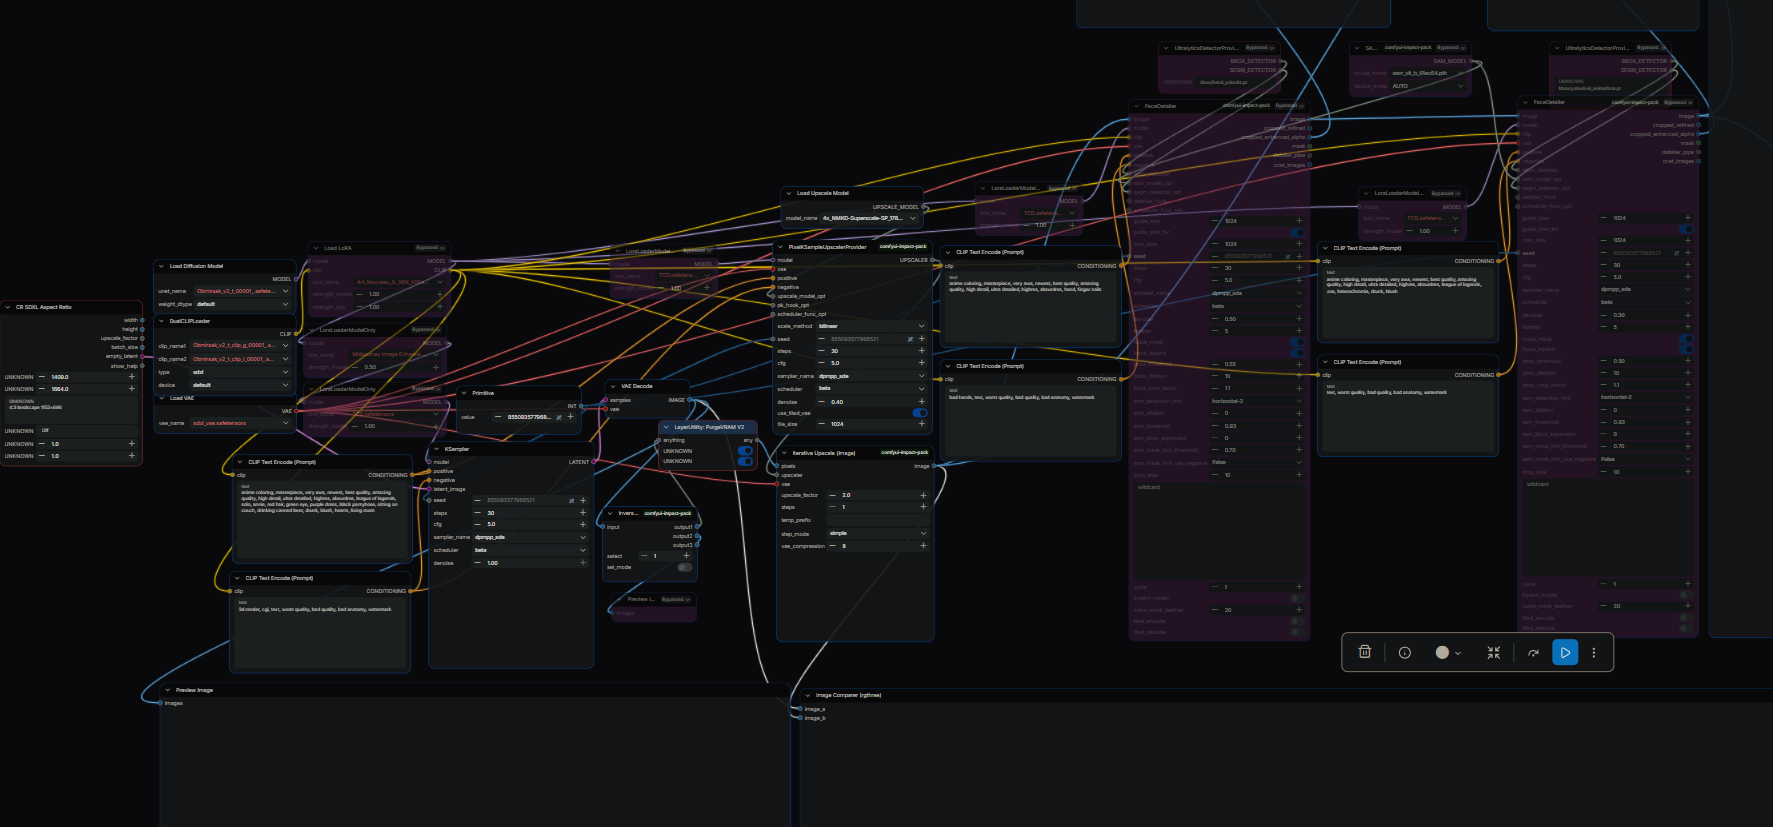Collapse the Load Diffusion Model node

coord(162,266)
